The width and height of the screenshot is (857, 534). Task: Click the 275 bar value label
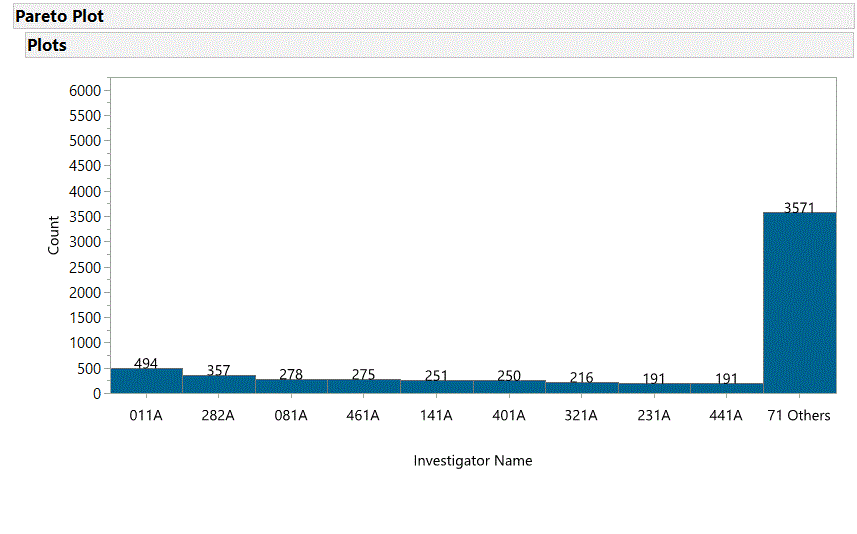click(x=363, y=374)
